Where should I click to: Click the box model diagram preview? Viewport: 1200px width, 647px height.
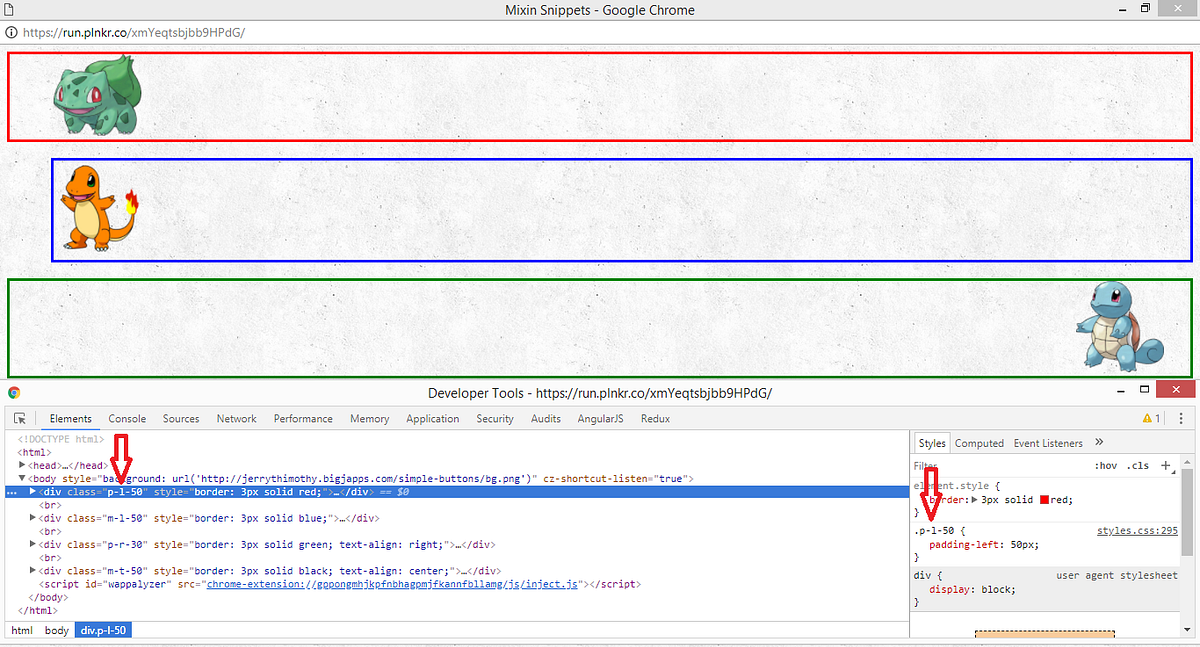click(1044, 633)
